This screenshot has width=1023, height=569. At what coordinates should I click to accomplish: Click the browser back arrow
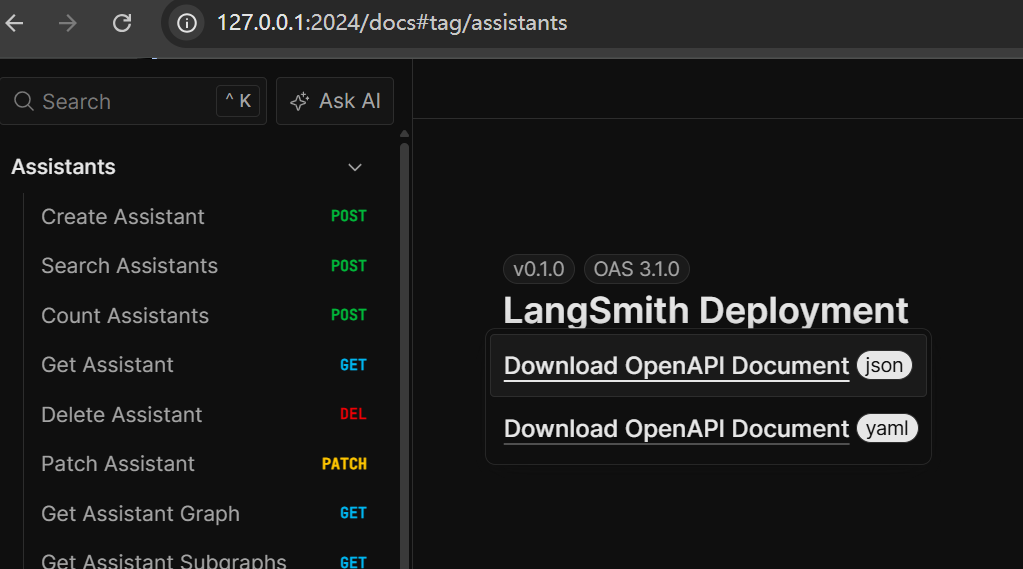(x=14, y=23)
